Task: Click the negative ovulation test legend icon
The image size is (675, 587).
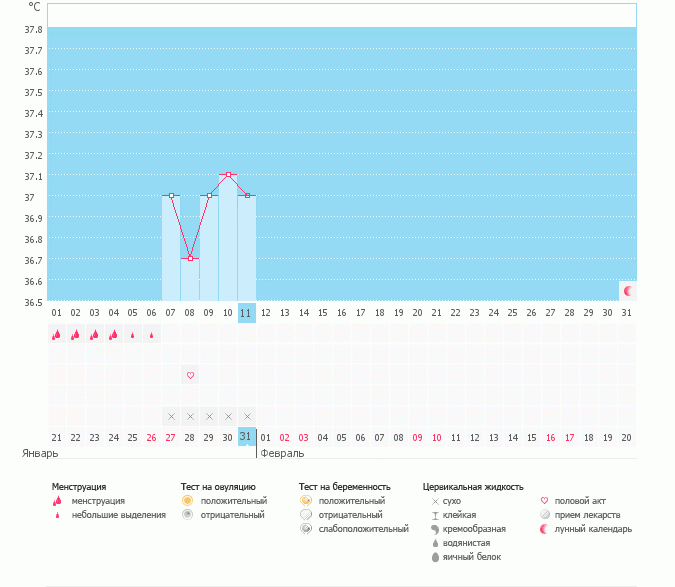Action: (187, 514)
